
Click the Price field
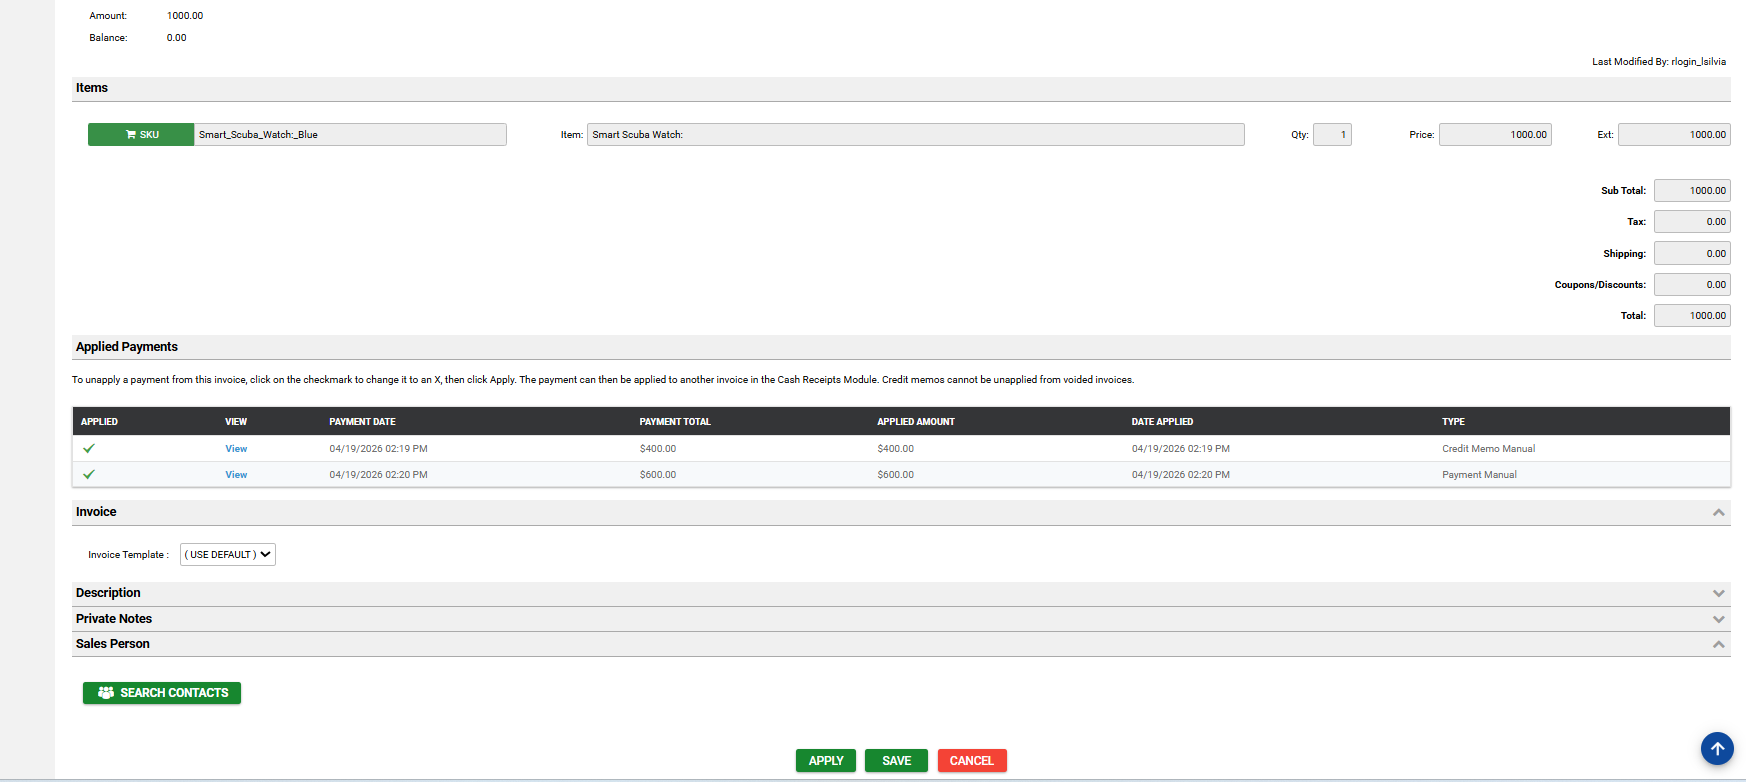(x=1495, y=135)
